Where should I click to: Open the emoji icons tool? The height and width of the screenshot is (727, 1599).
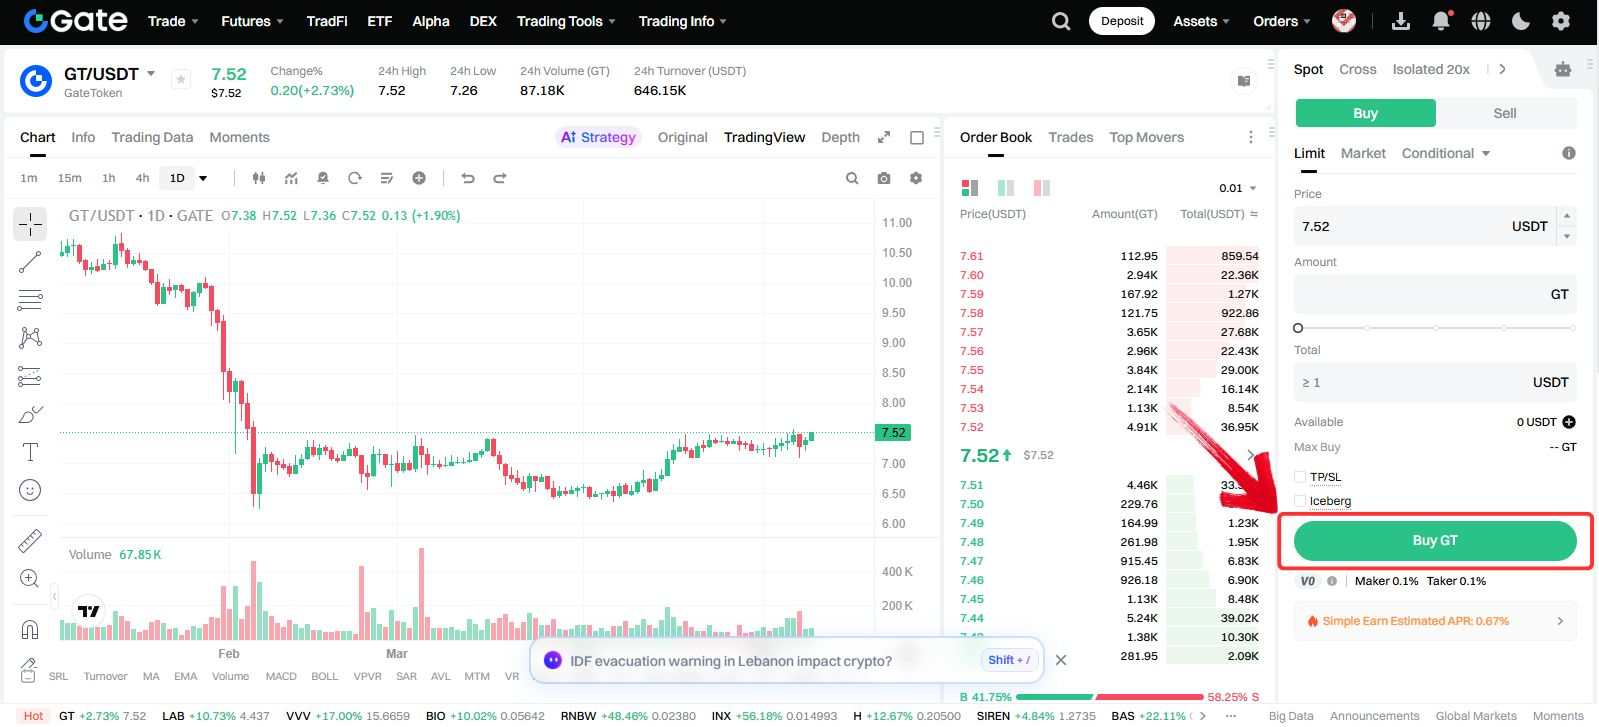tap(30, 490)
